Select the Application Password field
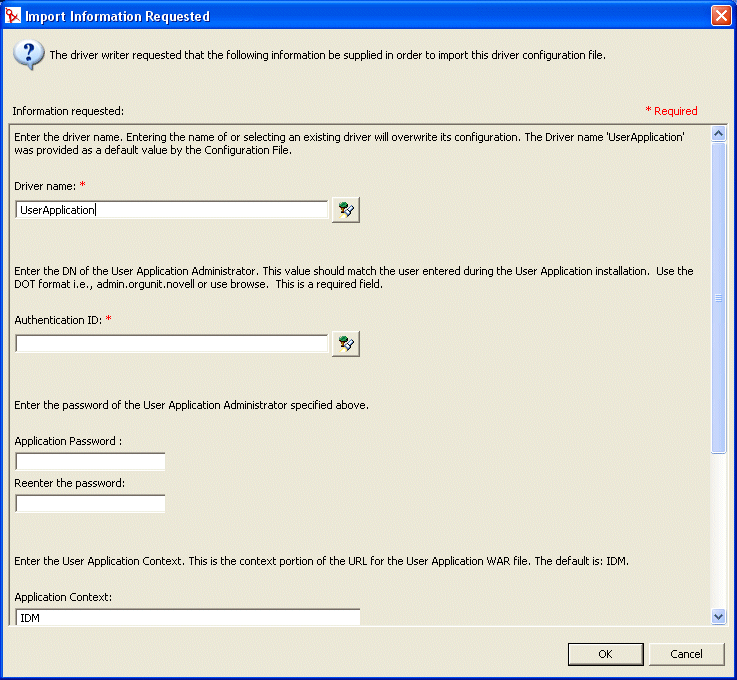737x680 pixels. click(90, 461)
